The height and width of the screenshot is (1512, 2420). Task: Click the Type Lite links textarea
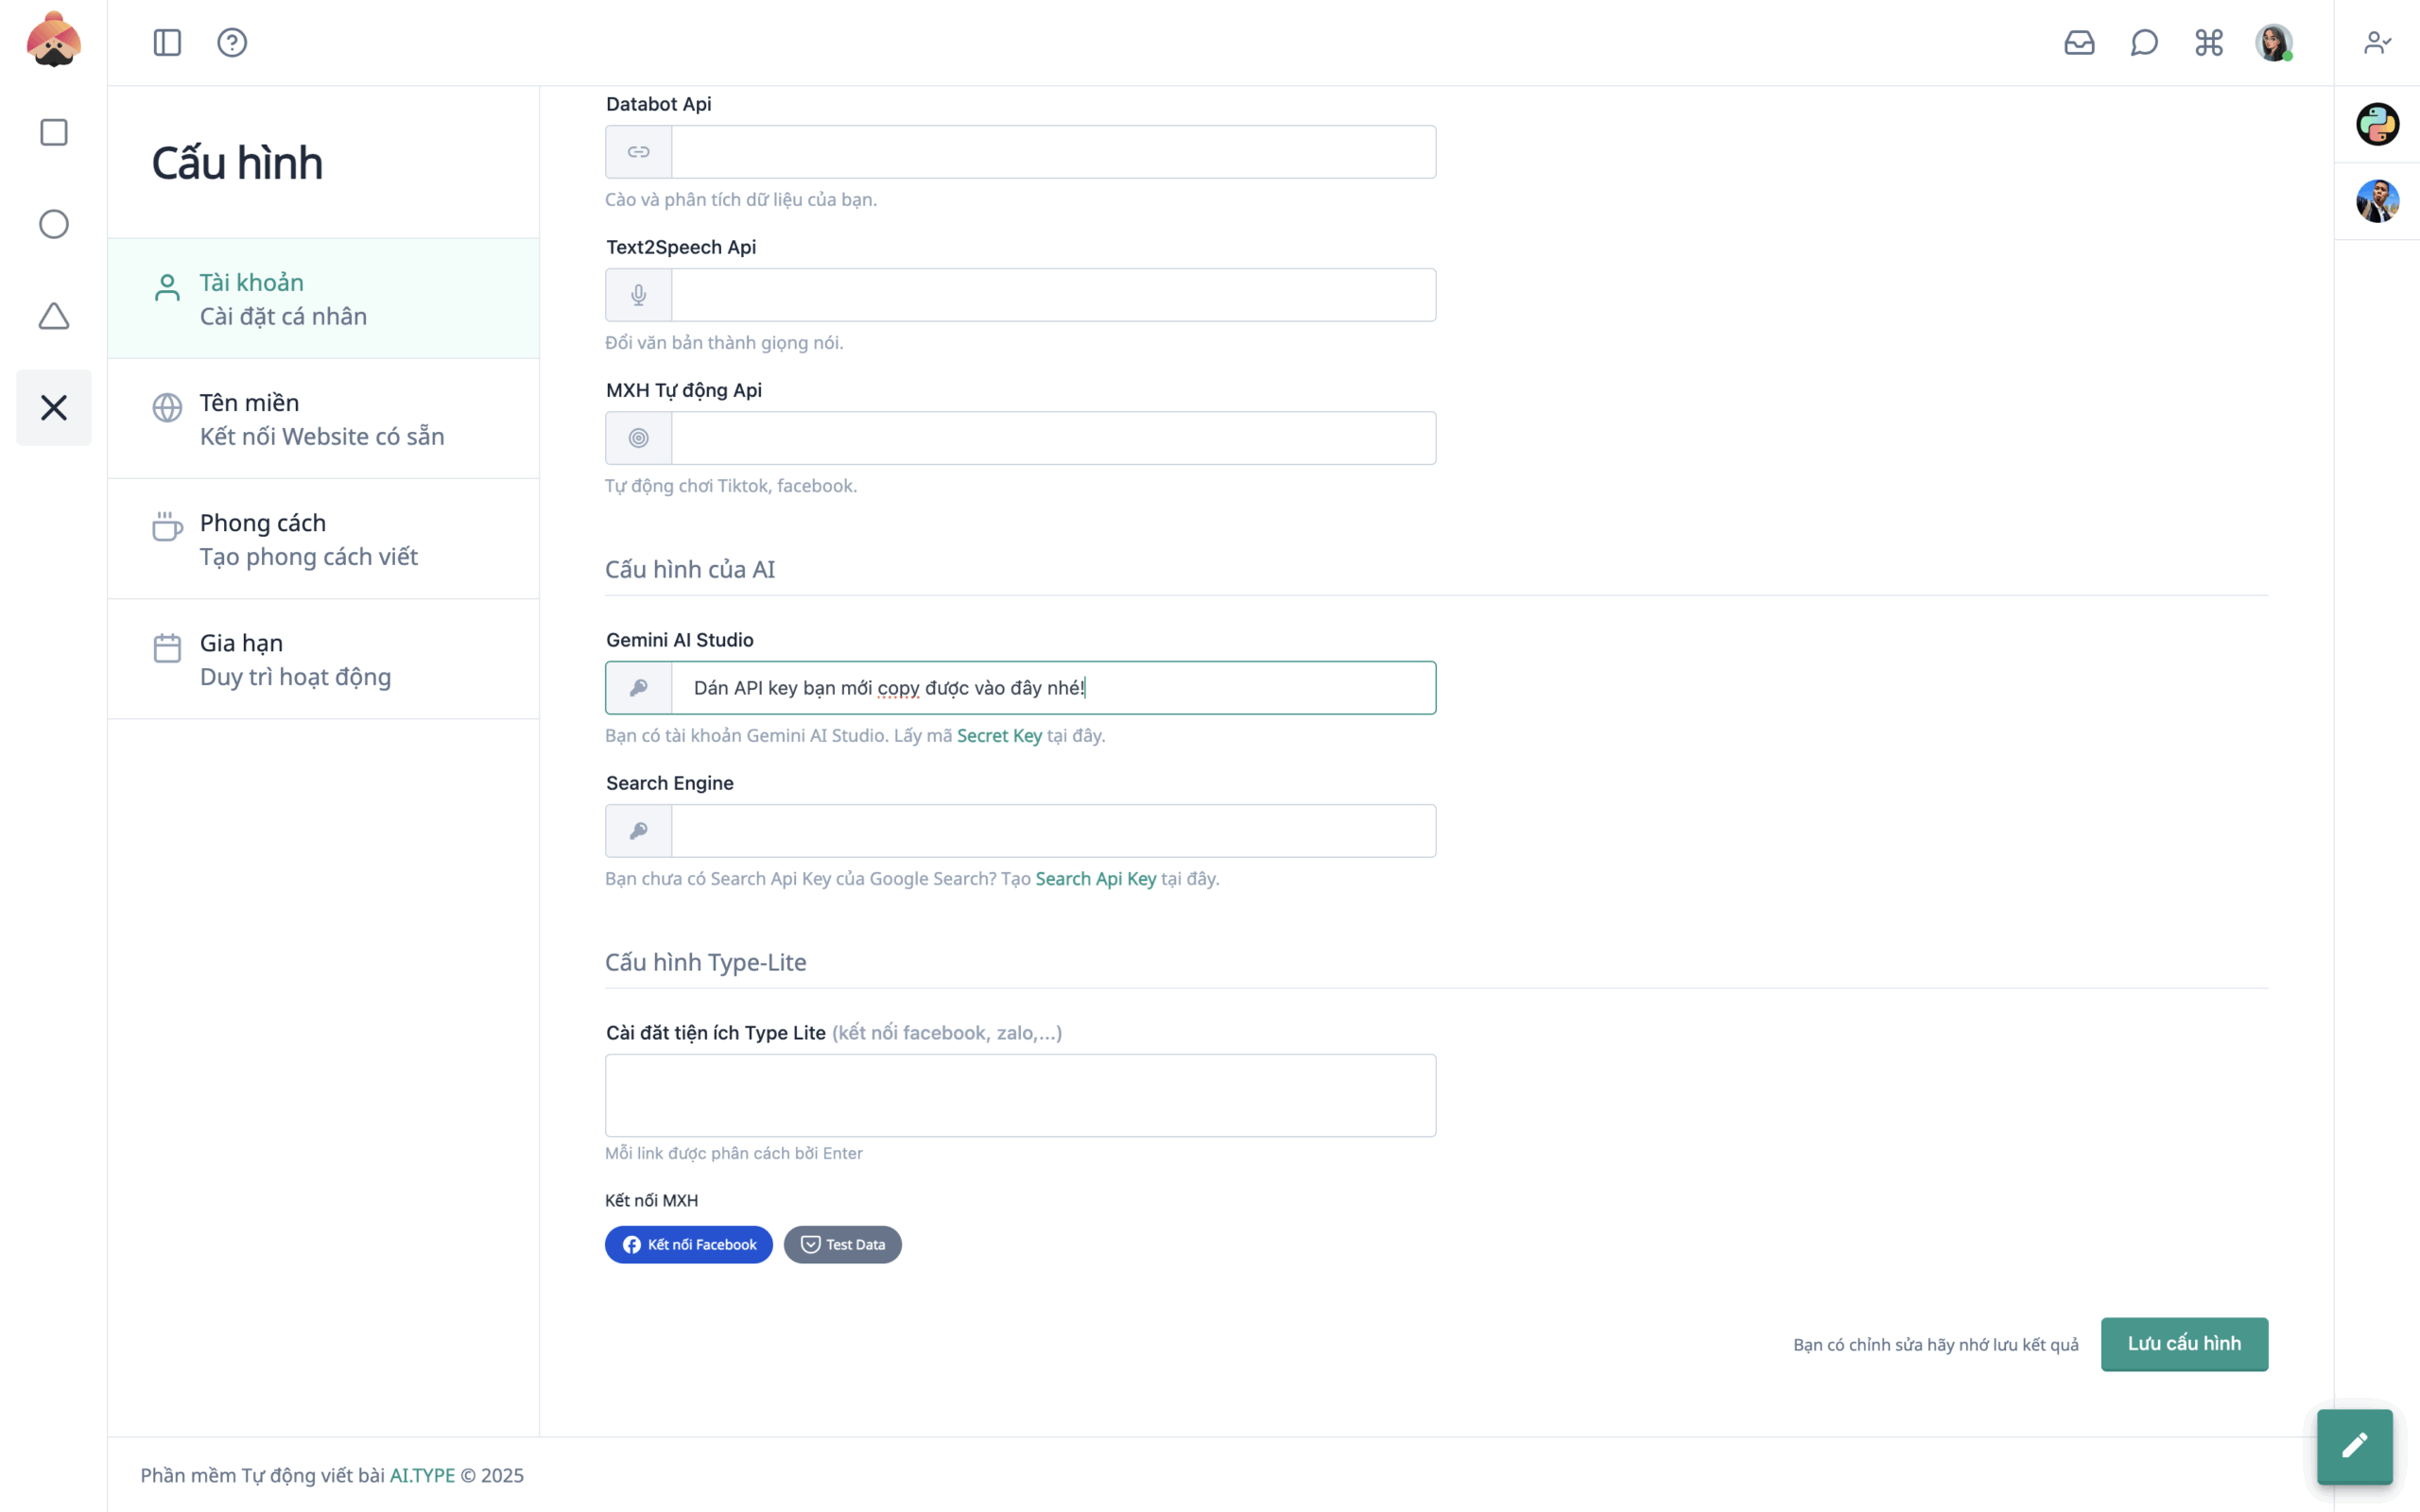[x=1020, y=1095]
